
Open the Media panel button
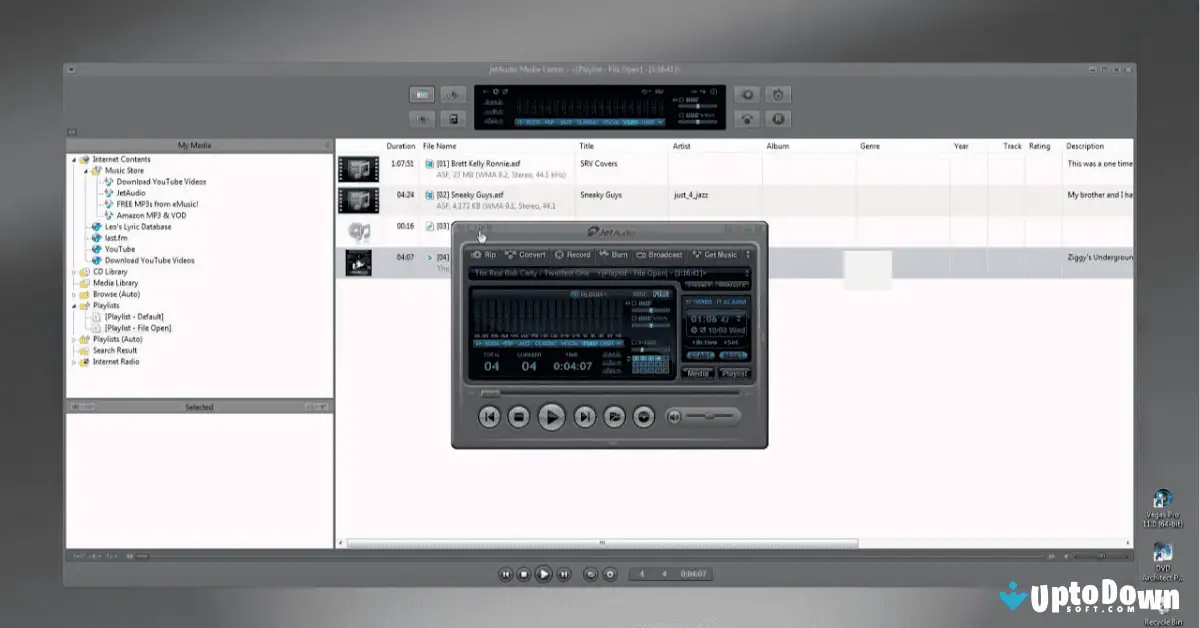[x=697, y=372]
